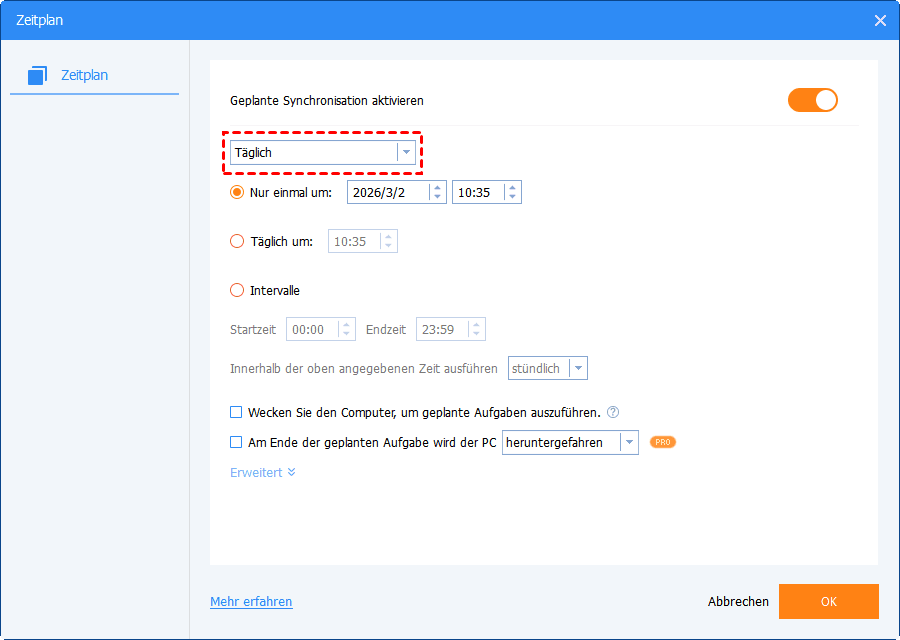Select the 'Täglich um' radio option
Screen dimensions: 900x640
(x=237, y=241)
